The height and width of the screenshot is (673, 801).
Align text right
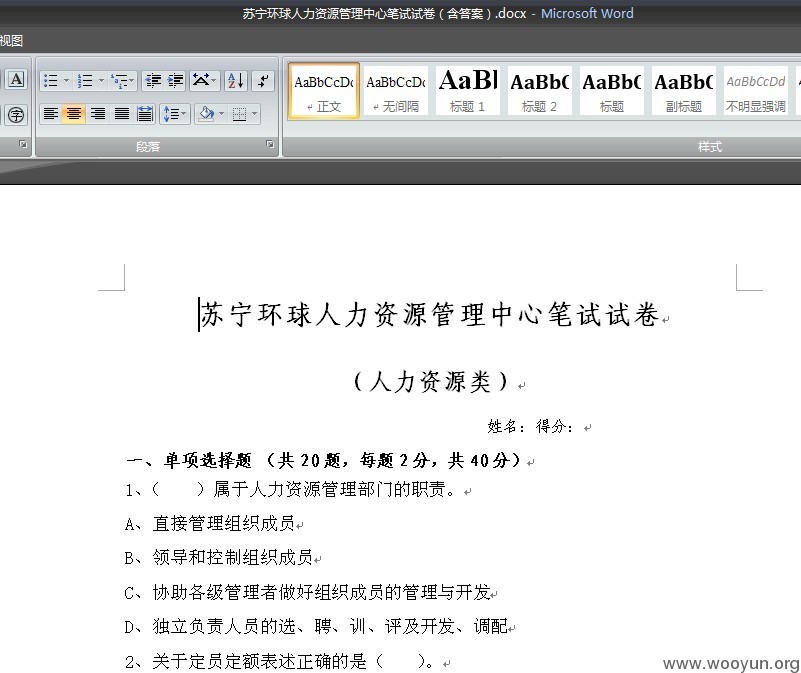point(97,113)
